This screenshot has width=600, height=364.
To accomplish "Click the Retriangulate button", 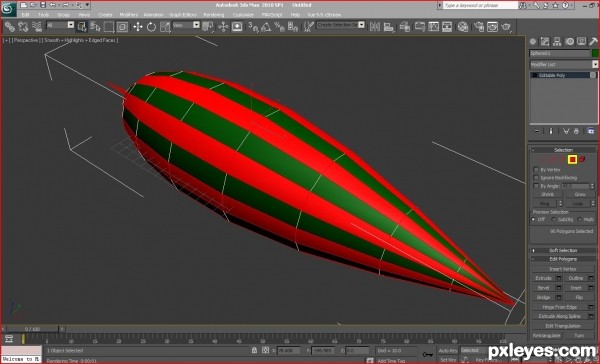I will coord(546,335).
